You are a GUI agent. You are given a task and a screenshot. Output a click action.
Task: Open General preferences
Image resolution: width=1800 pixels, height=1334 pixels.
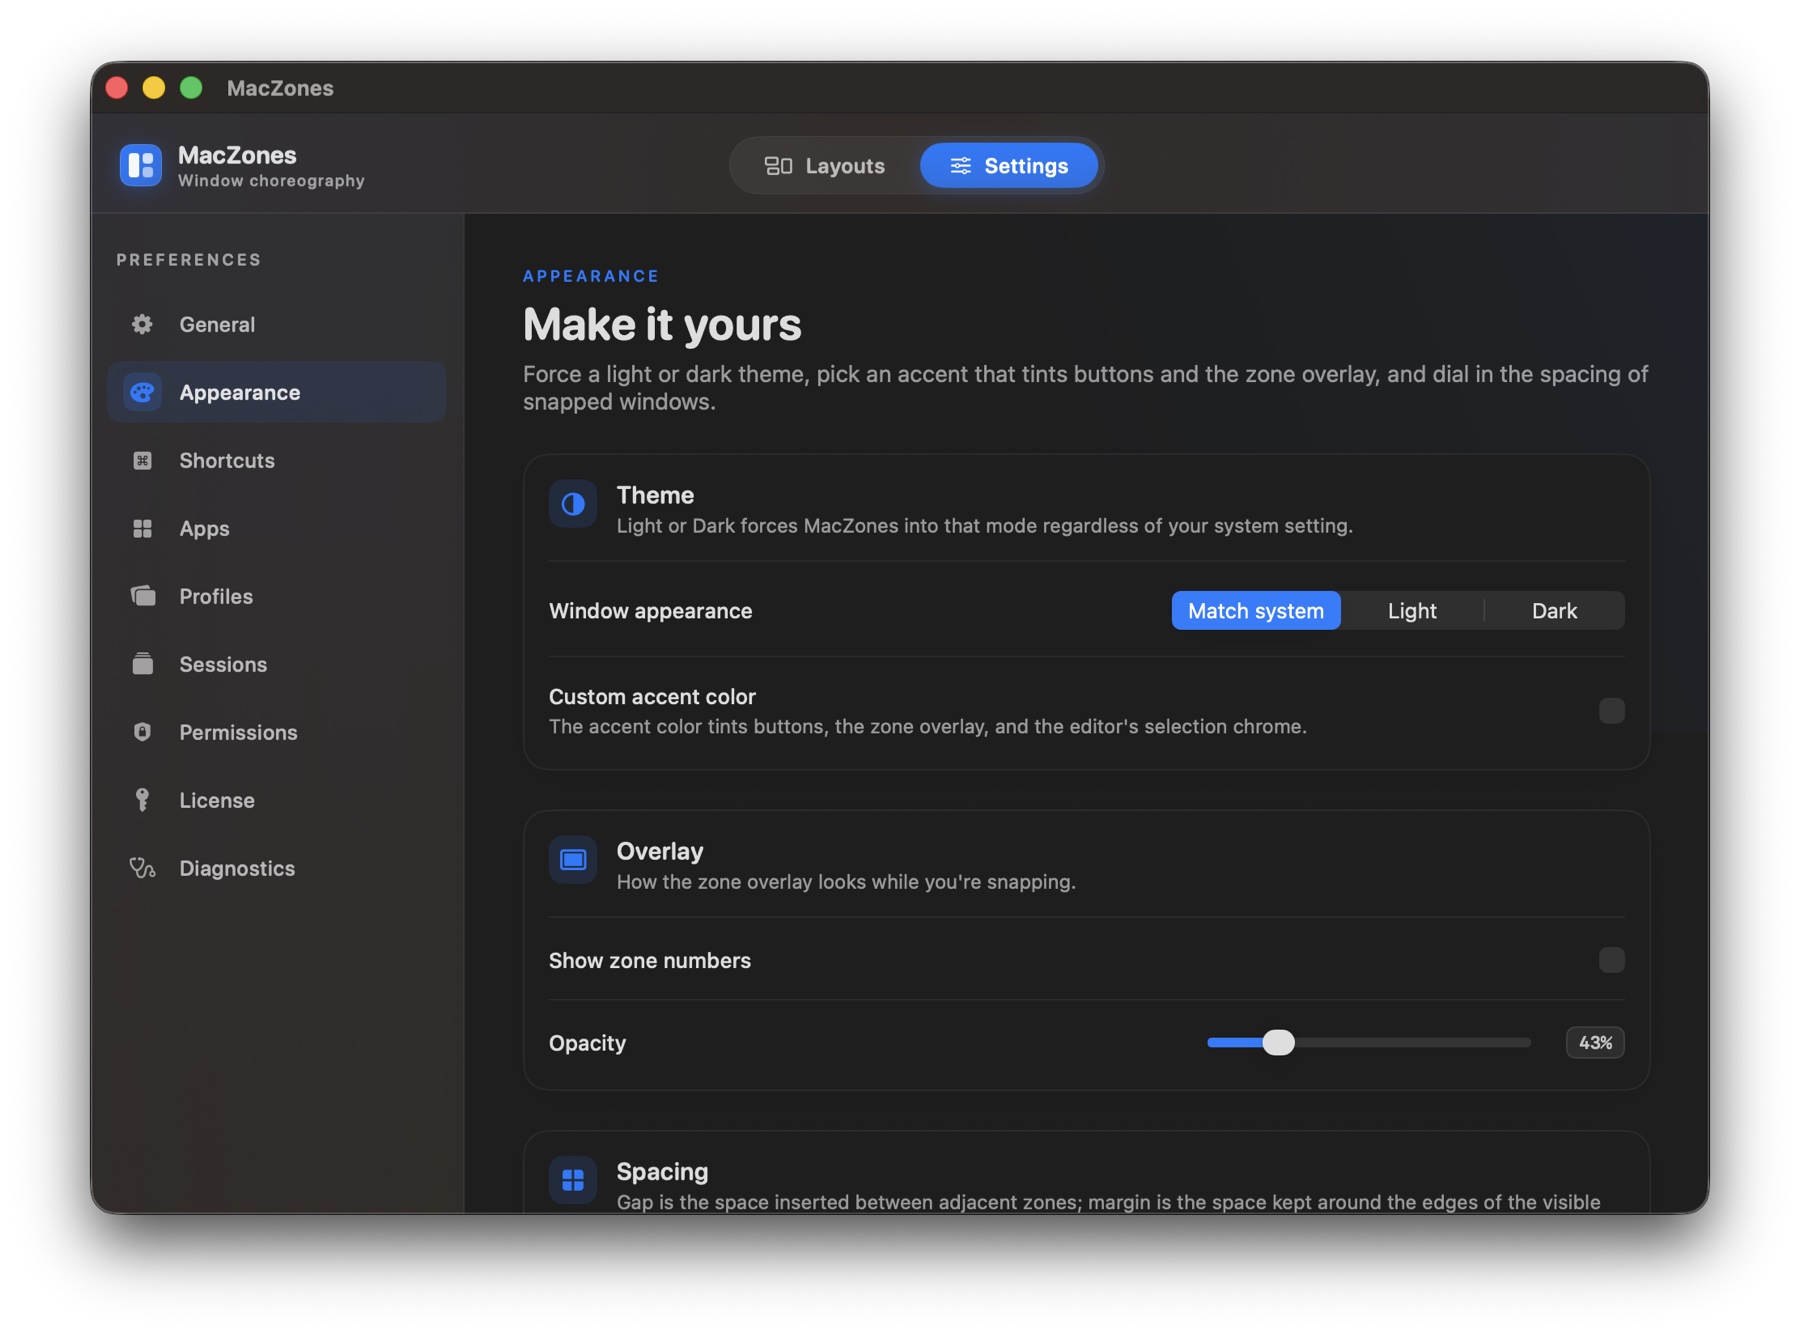(x=277, y=324)
